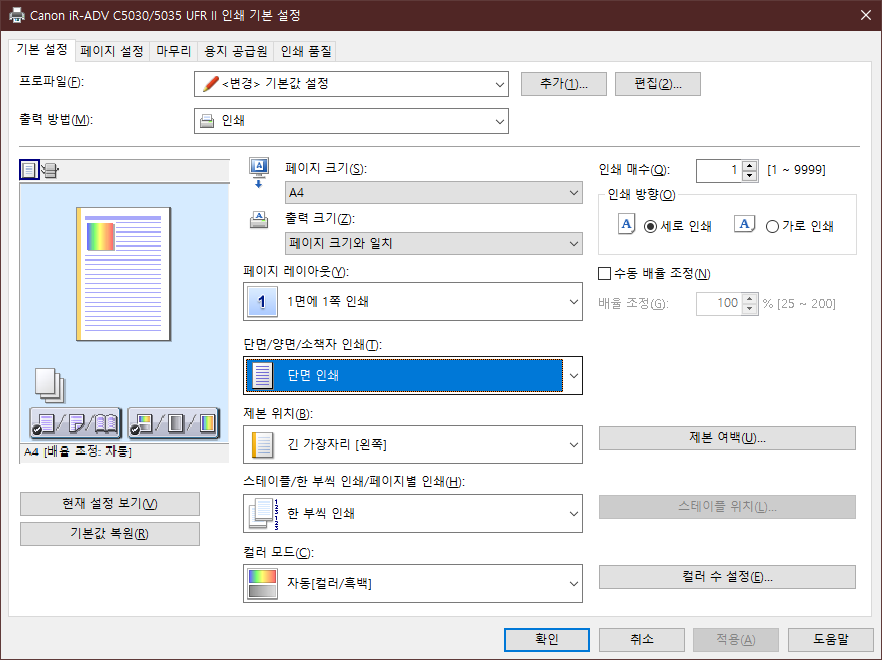Switch to the 마무리 tab
This screenshot has width=882, height=660.
point(174,51)
